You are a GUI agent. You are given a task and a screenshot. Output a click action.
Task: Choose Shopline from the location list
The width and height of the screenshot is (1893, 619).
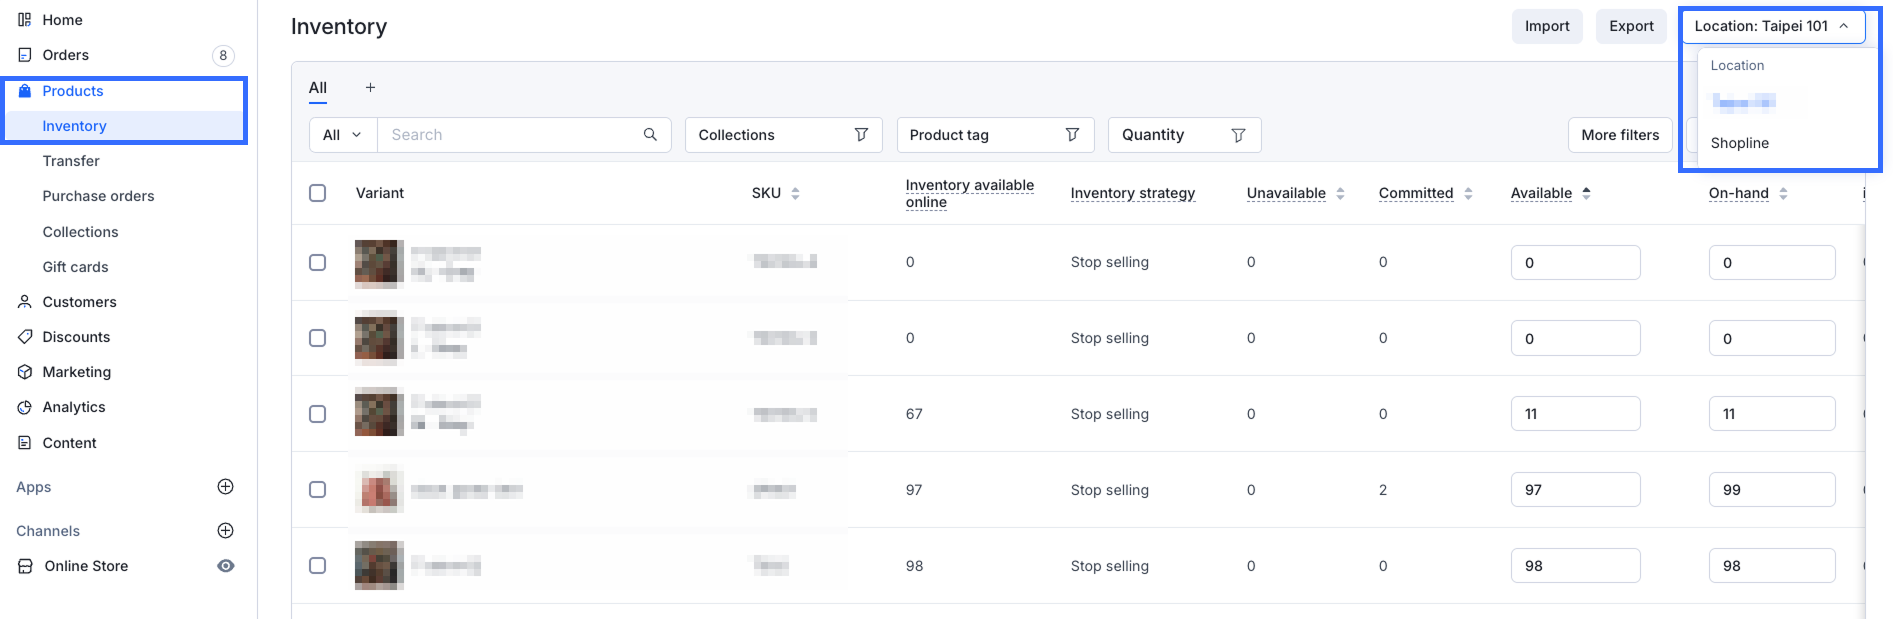(x=1739, y=143)
